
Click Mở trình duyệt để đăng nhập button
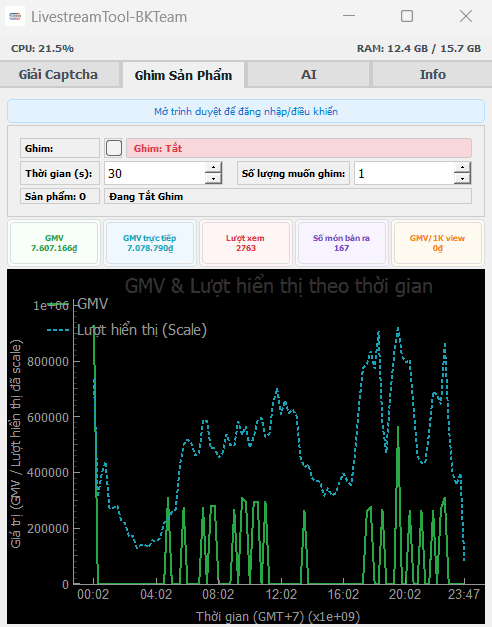246,111
